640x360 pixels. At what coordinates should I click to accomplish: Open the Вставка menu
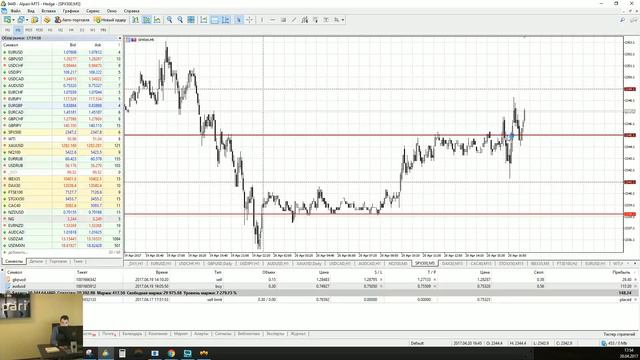(x=49, y=11)
